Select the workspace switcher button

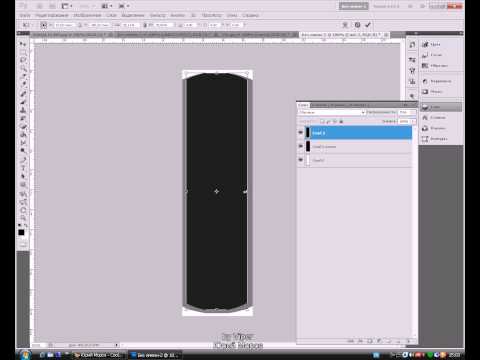[x=354, y=6]
